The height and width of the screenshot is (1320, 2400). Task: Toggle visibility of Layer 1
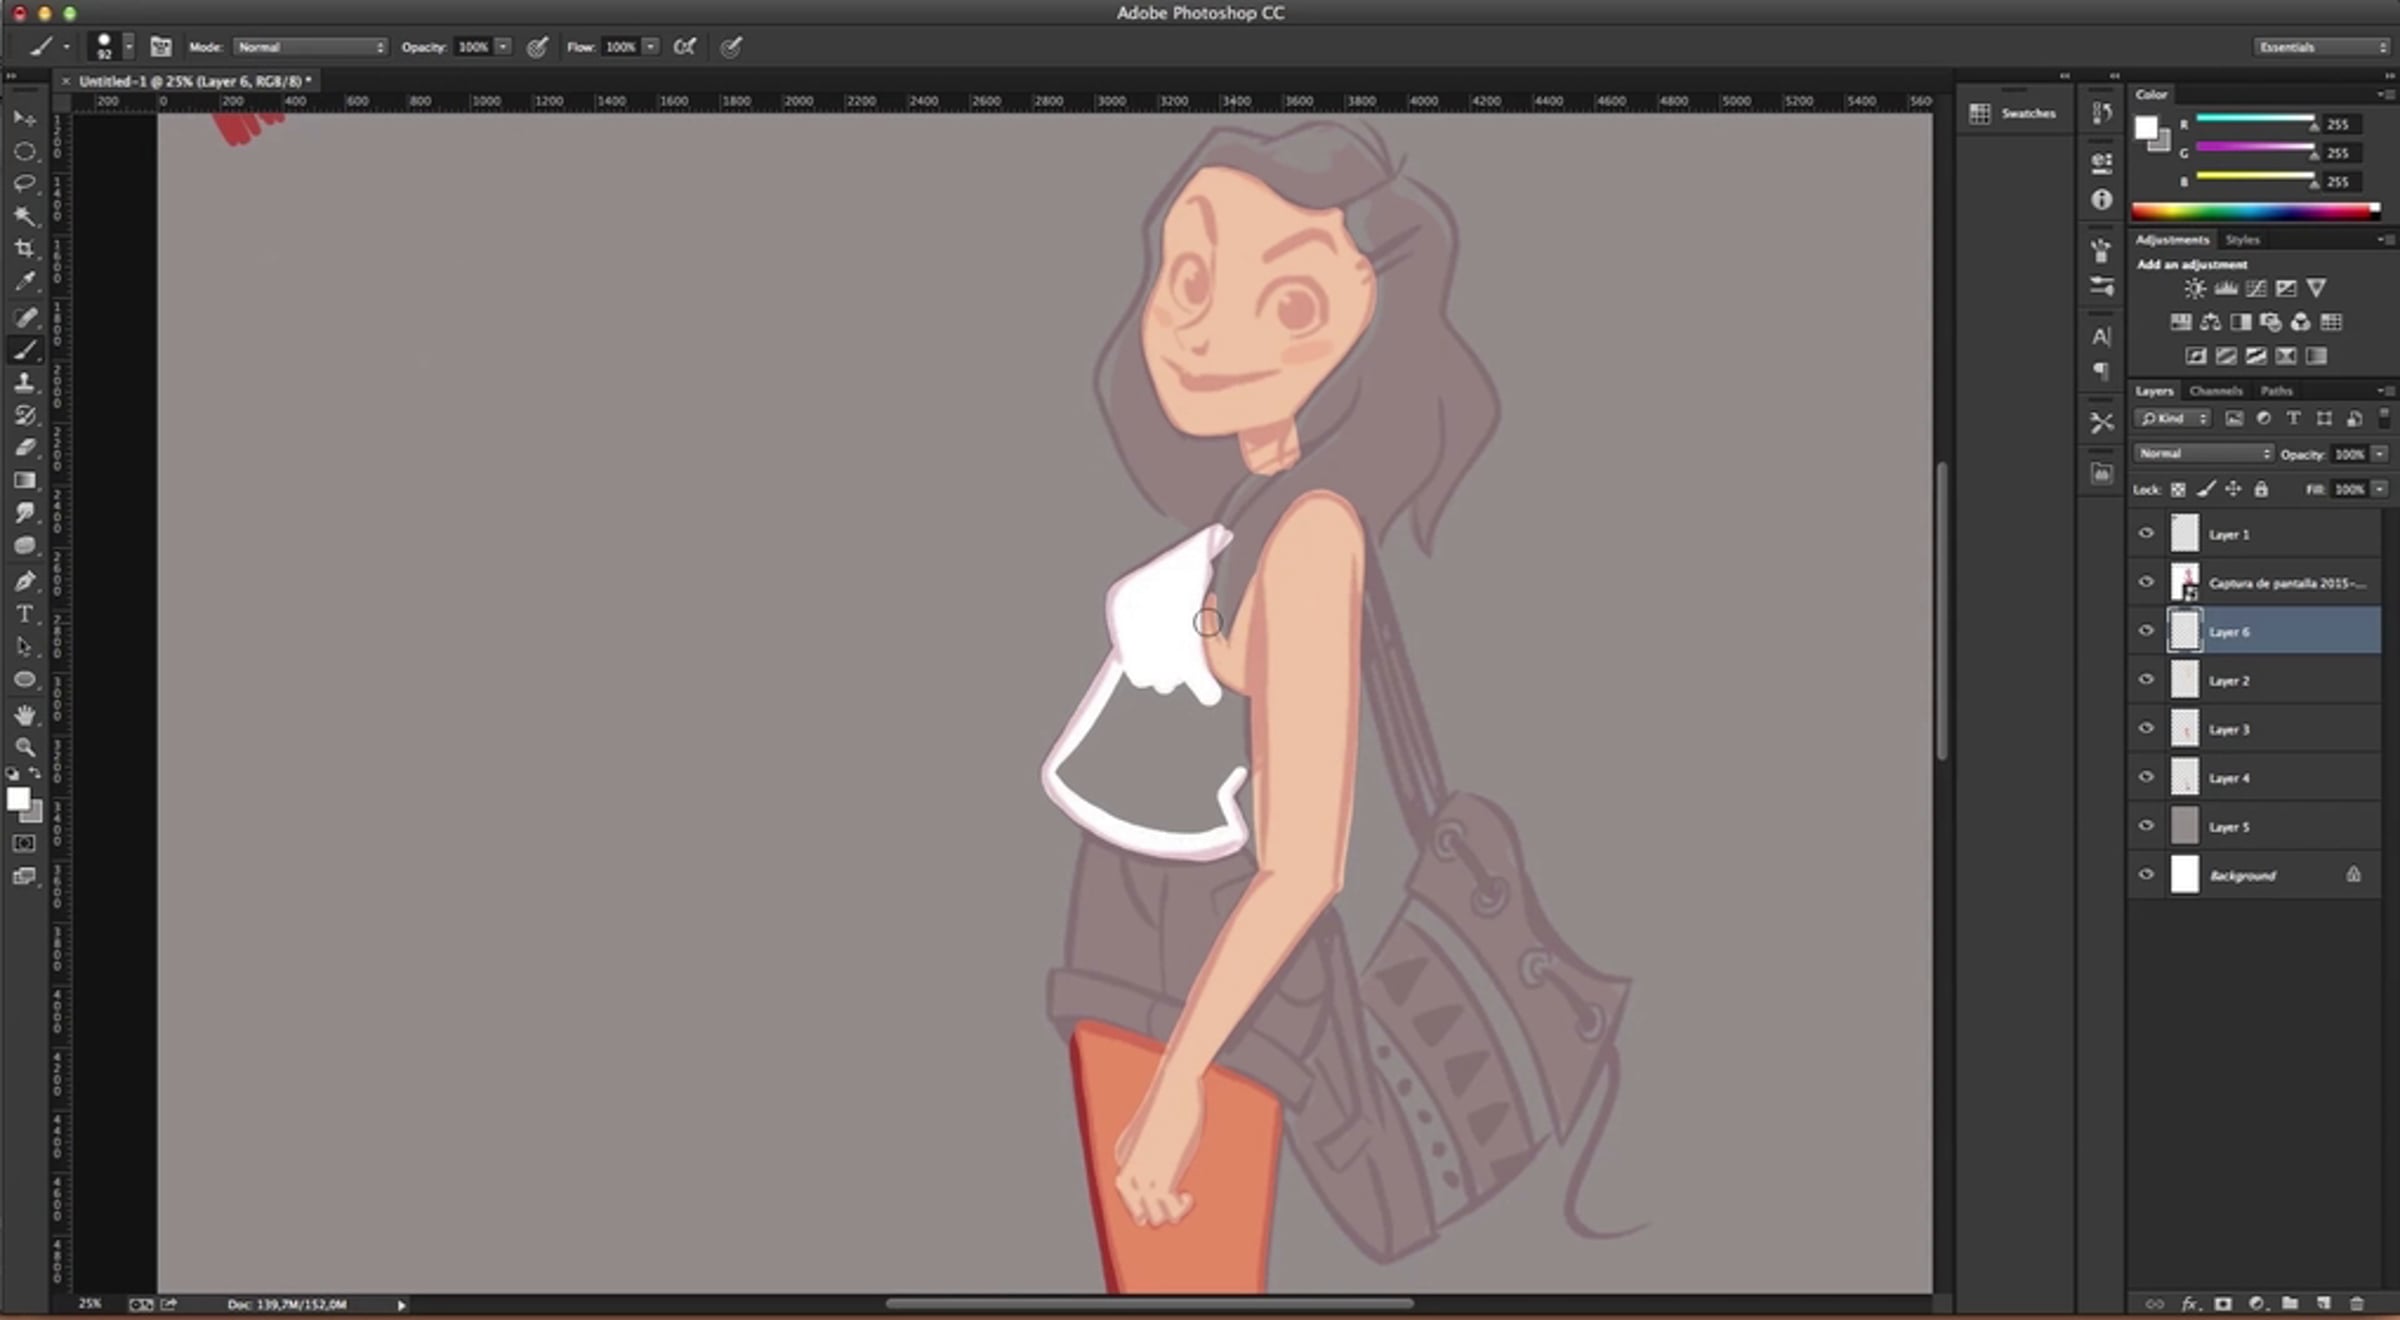[x=2146, y=533]
